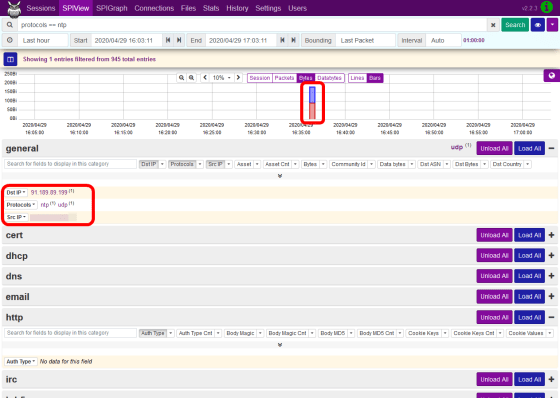Pan the timeline graph left
Viewport: 560px width, 398px height.
coord(205,78)
